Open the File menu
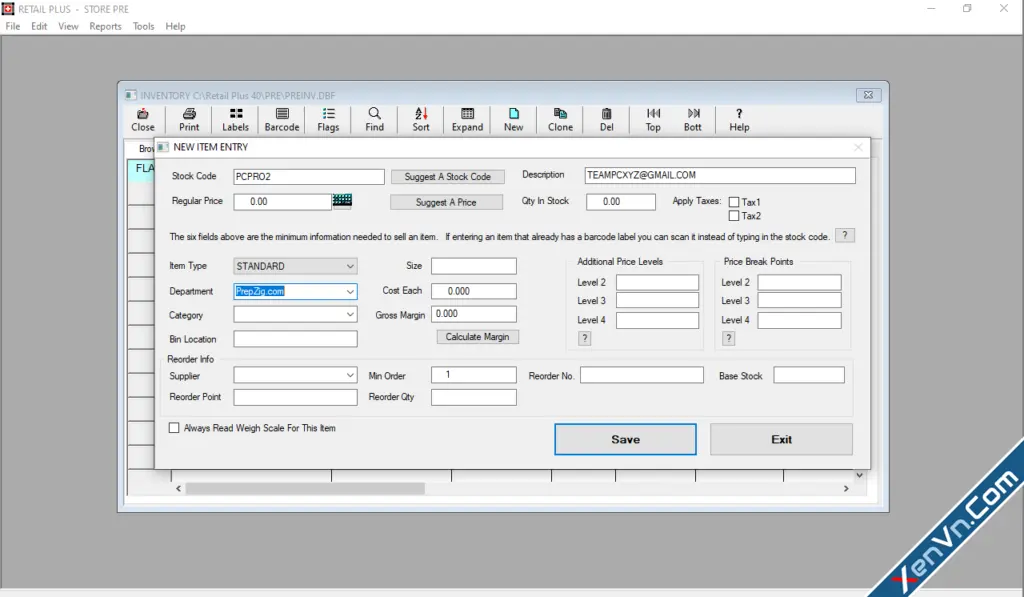1024x597 pixels. tap(13, 26)
